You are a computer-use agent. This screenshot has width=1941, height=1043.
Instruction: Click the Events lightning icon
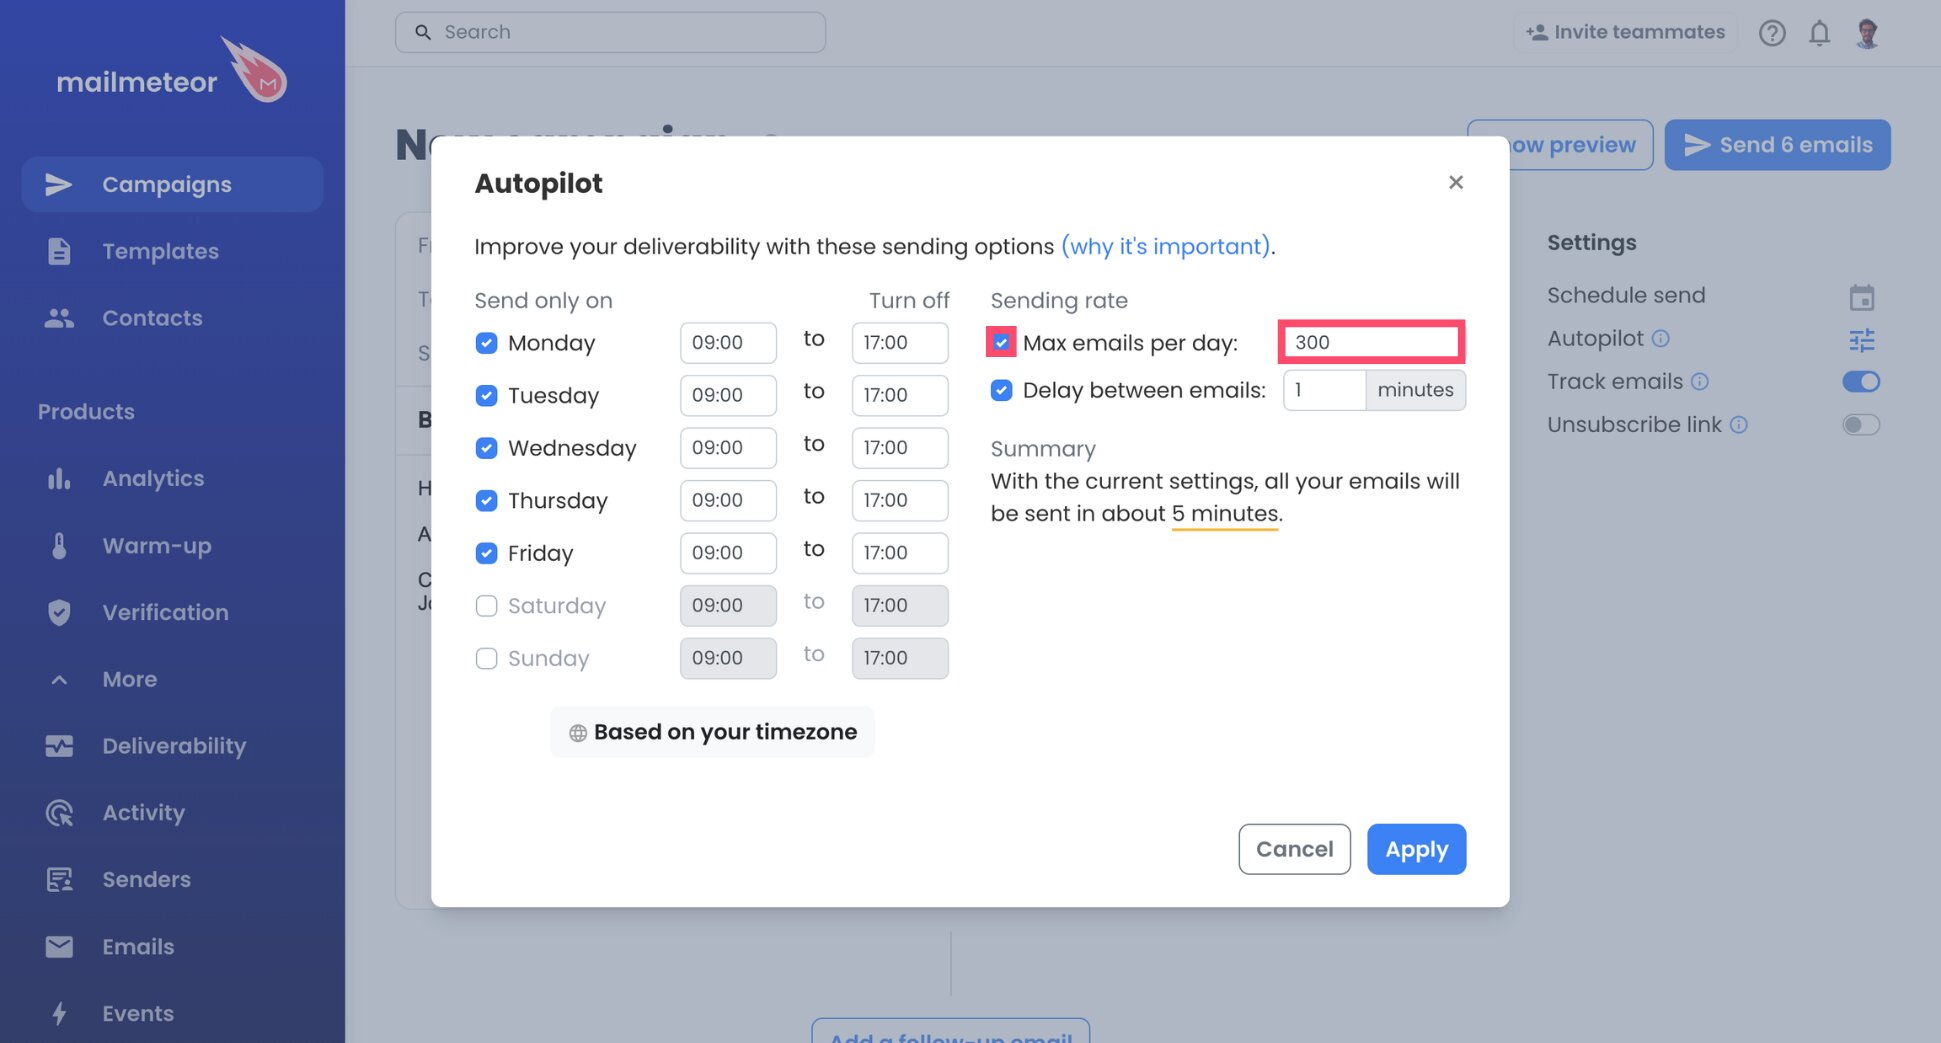click(59, 1013)
